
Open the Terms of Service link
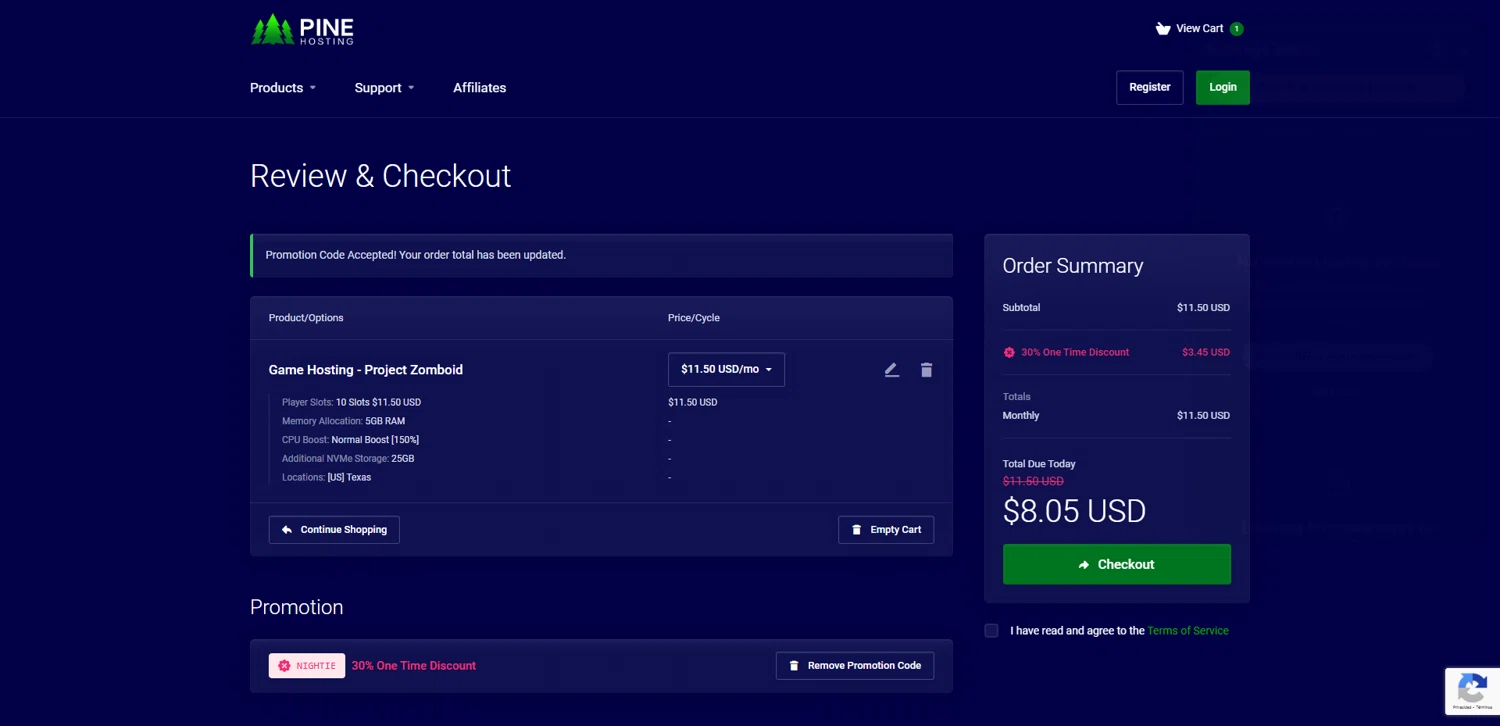pos(1188,631)
